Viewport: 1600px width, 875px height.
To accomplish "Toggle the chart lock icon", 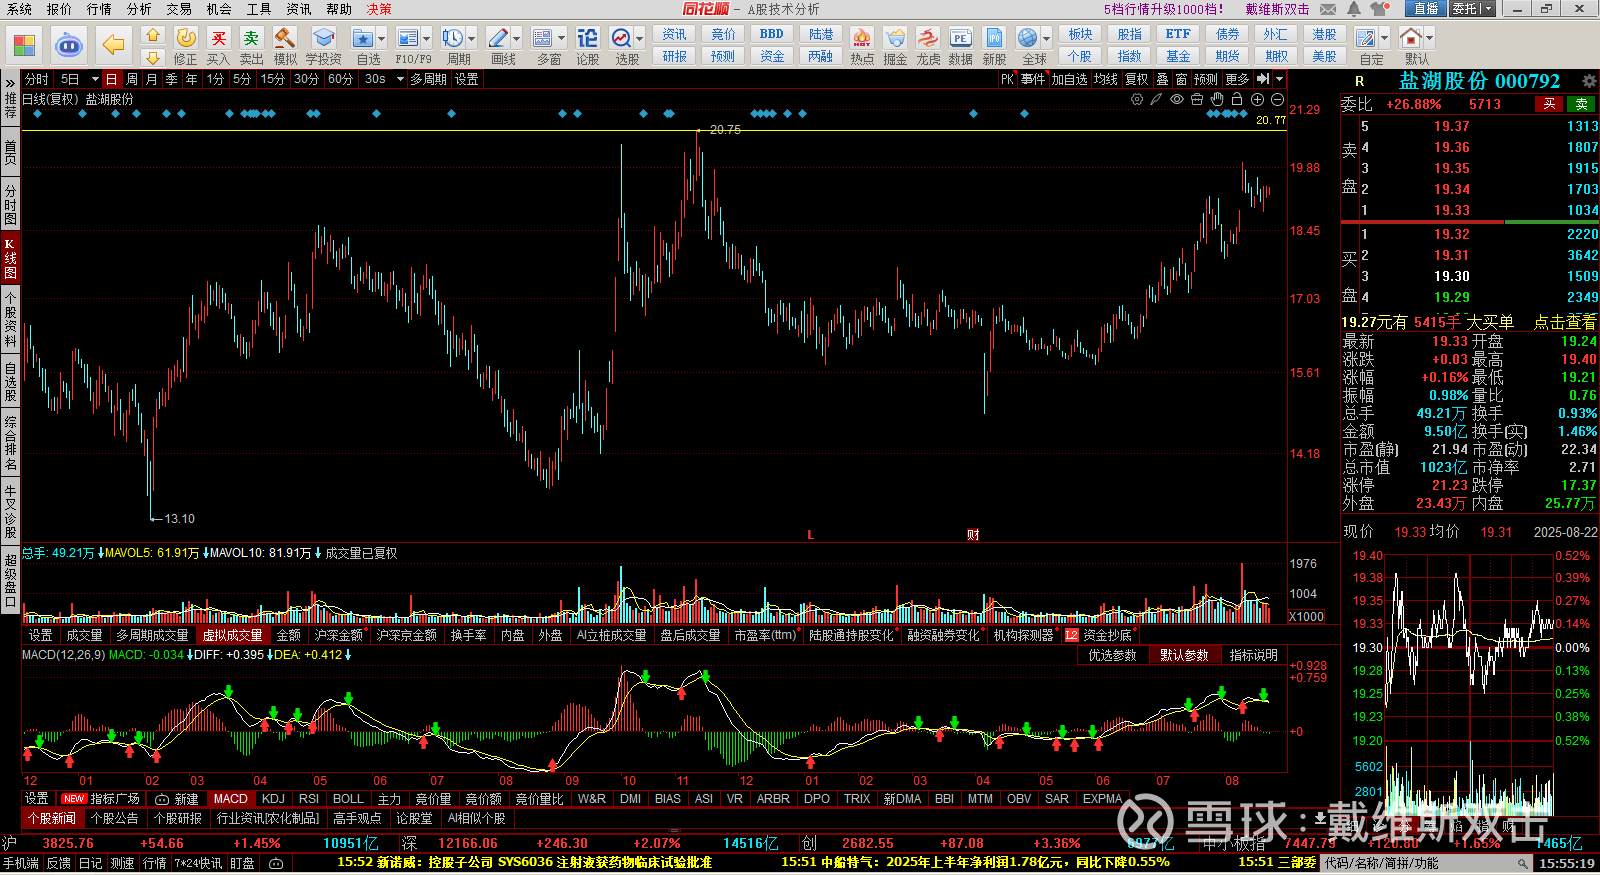I will click(x=1237, y=100).
